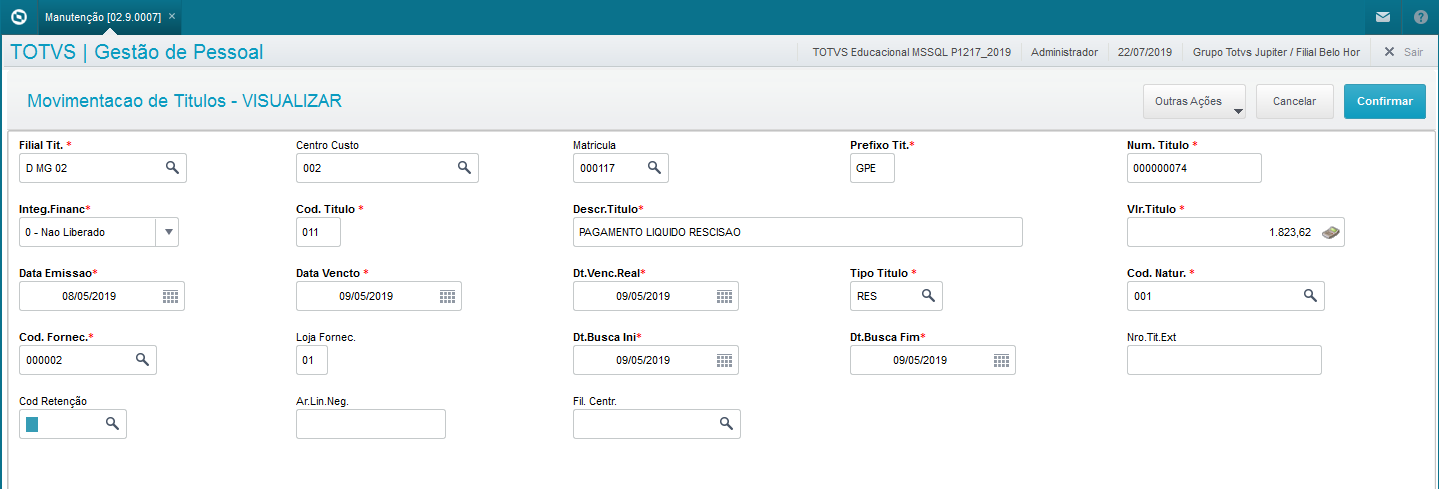Click the 22/07/2019 date in header

tap(1145, 52)
